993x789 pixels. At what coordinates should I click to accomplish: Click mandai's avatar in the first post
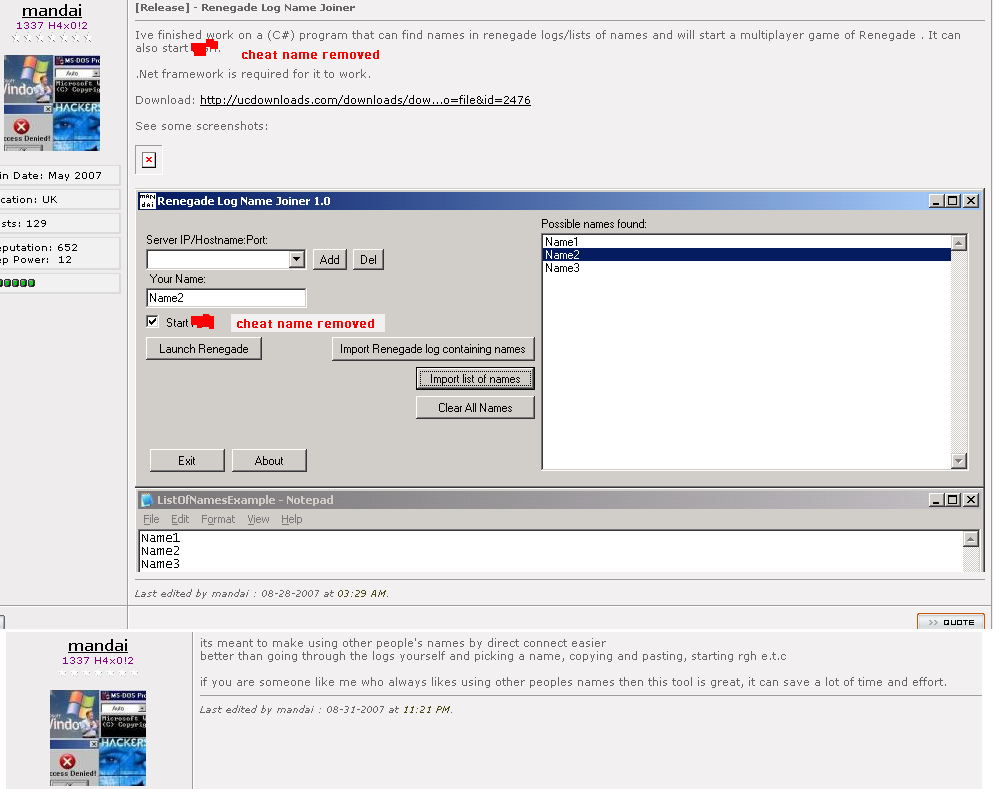[50, 102]
